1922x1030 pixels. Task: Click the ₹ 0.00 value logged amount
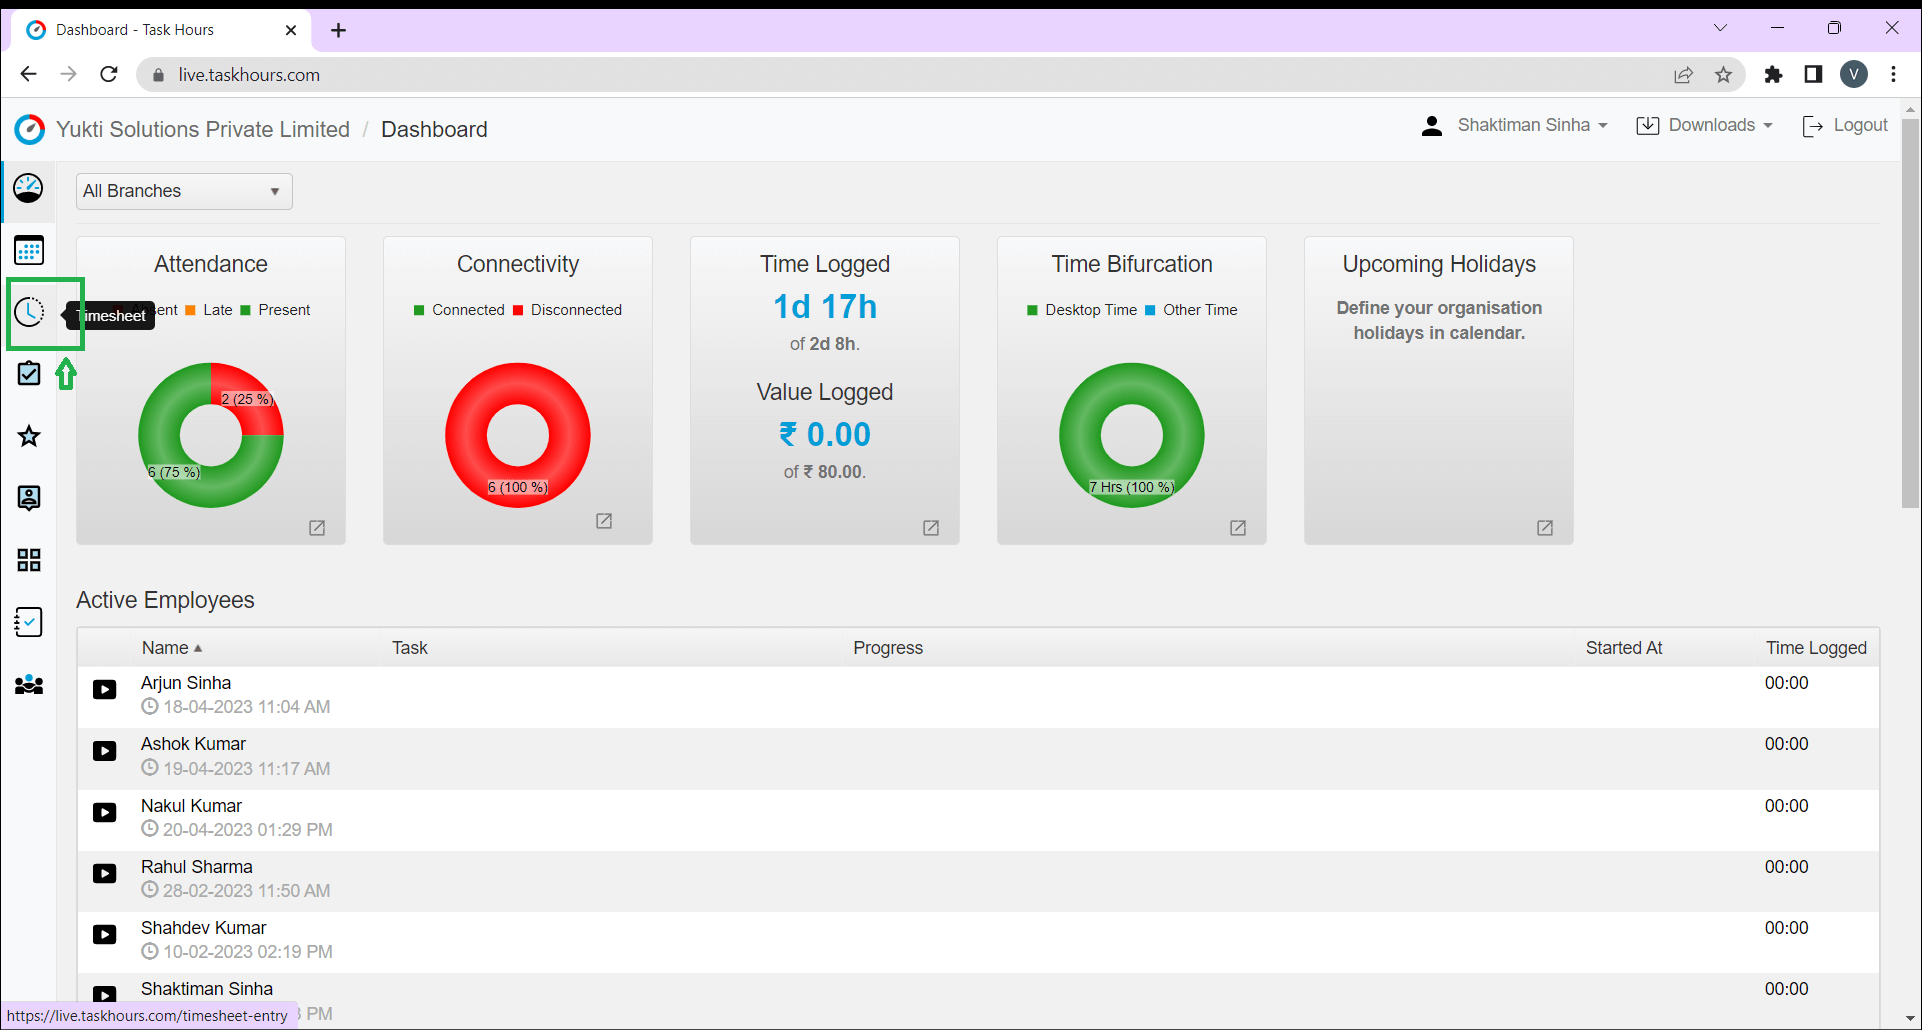pos(825,435)
